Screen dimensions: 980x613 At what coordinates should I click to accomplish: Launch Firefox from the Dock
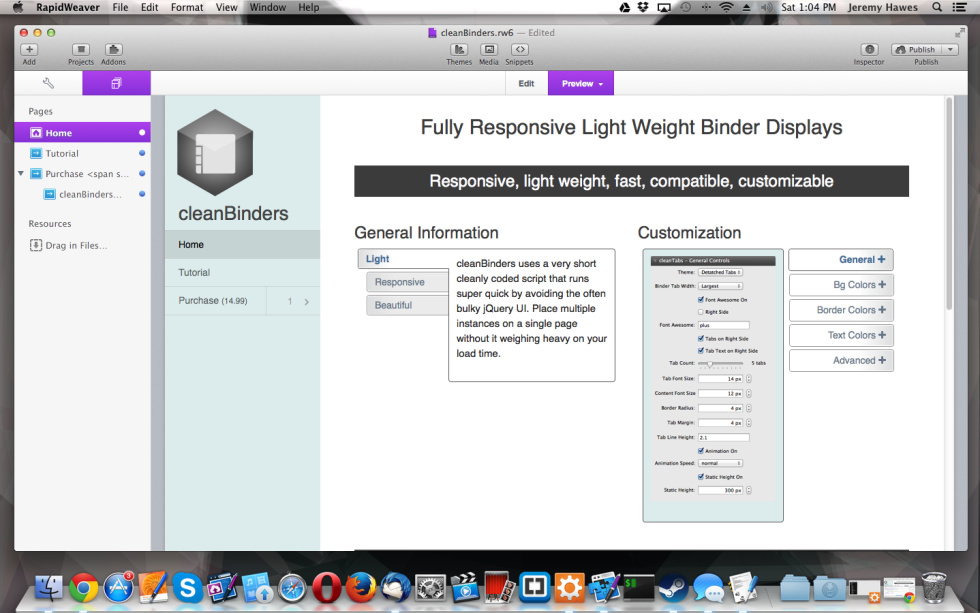(x=361, y=587)
